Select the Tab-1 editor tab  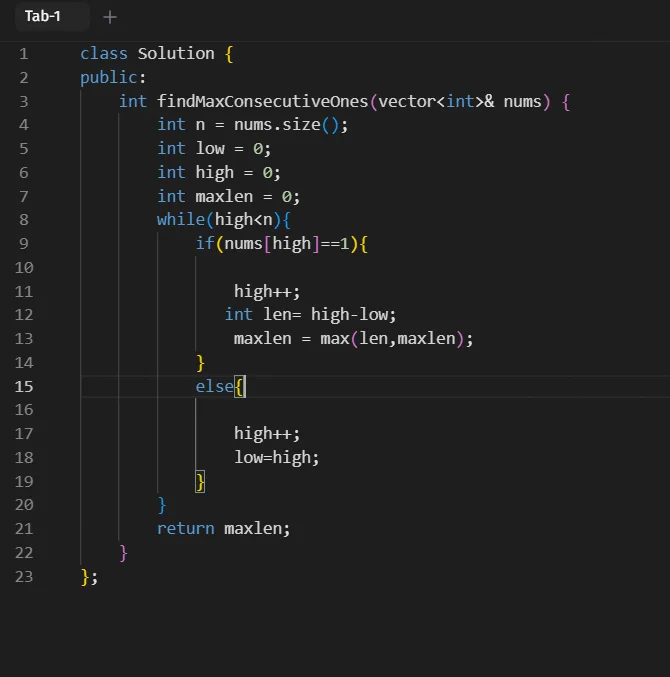click(52, 16)
